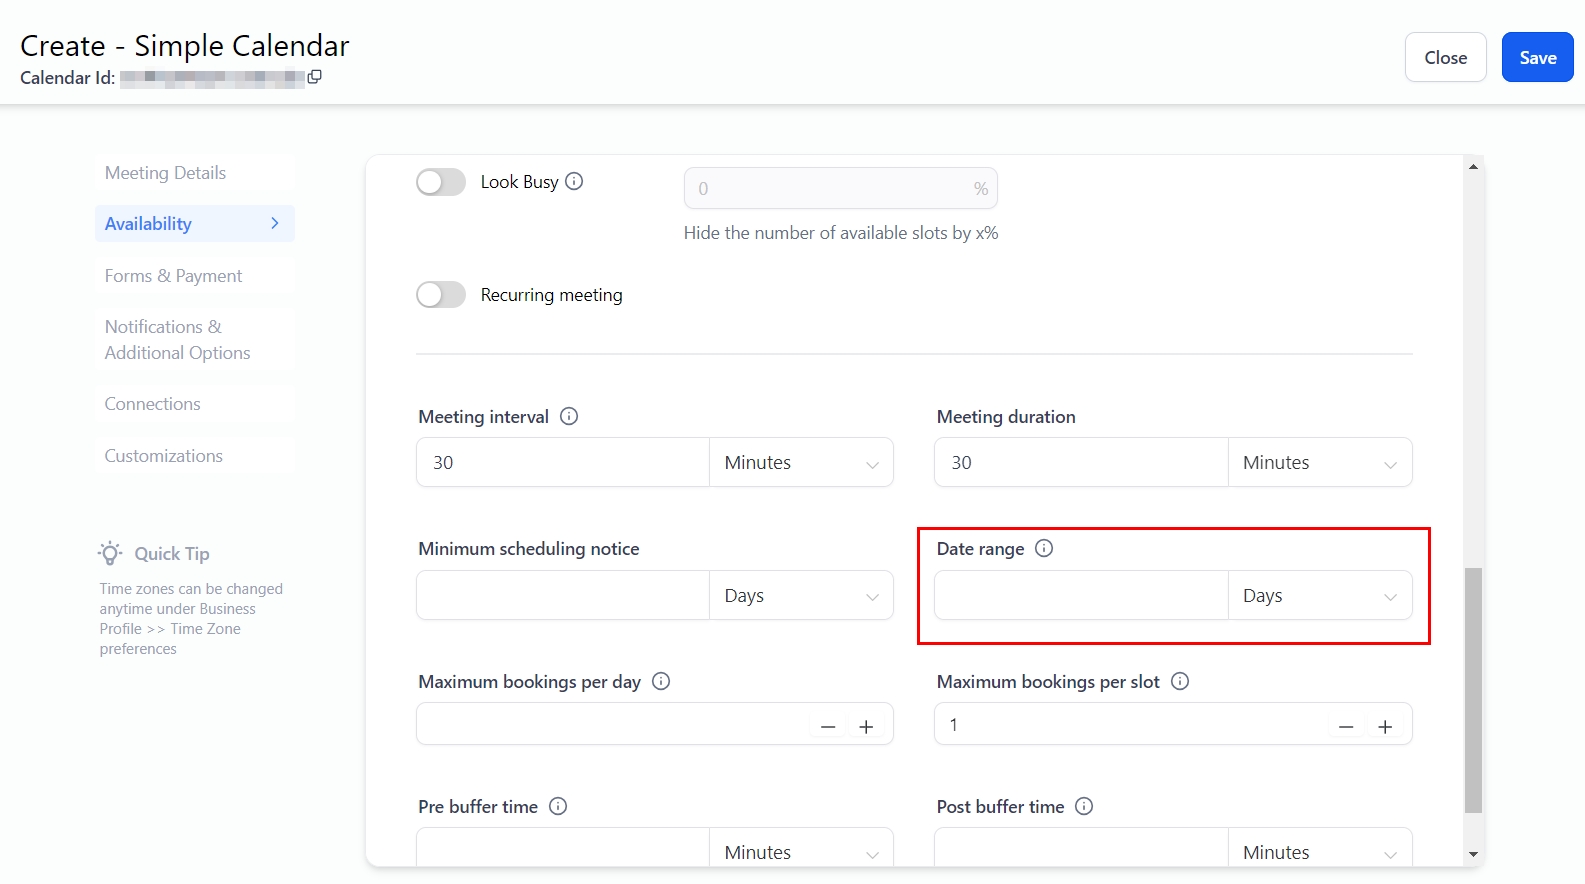The image size is (1585, 884).
Task: Click the Meeting duration value field
Action: [x=1081, y=463]
